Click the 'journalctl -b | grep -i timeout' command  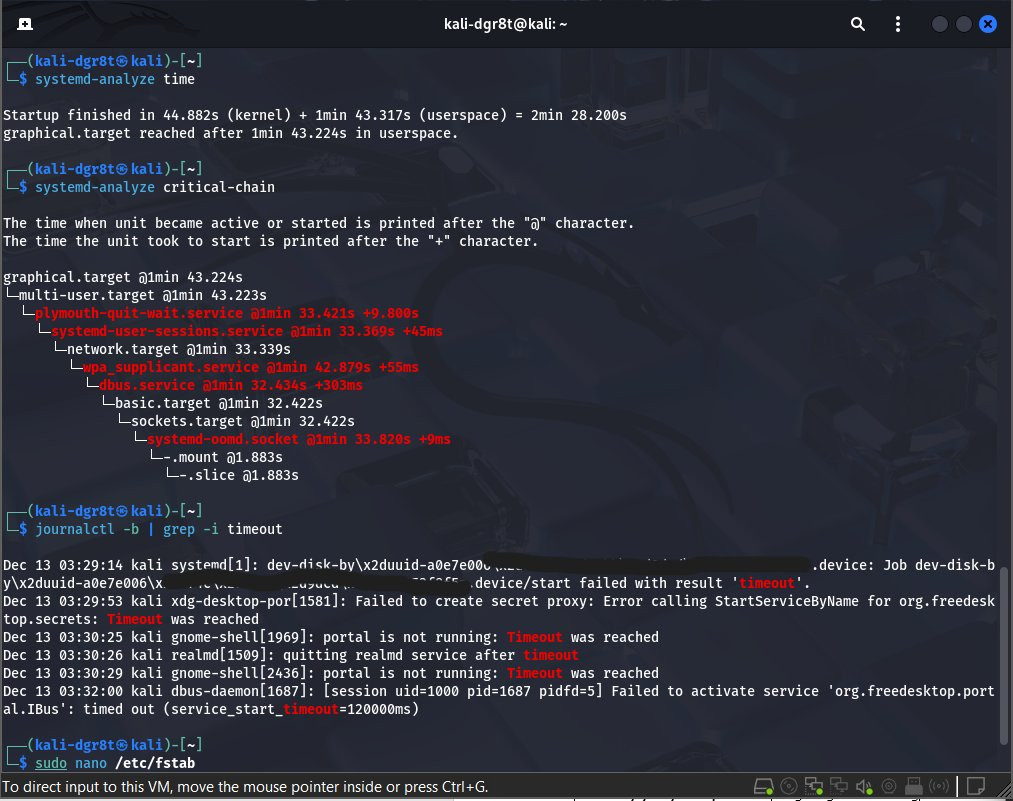tap(158, 530)
